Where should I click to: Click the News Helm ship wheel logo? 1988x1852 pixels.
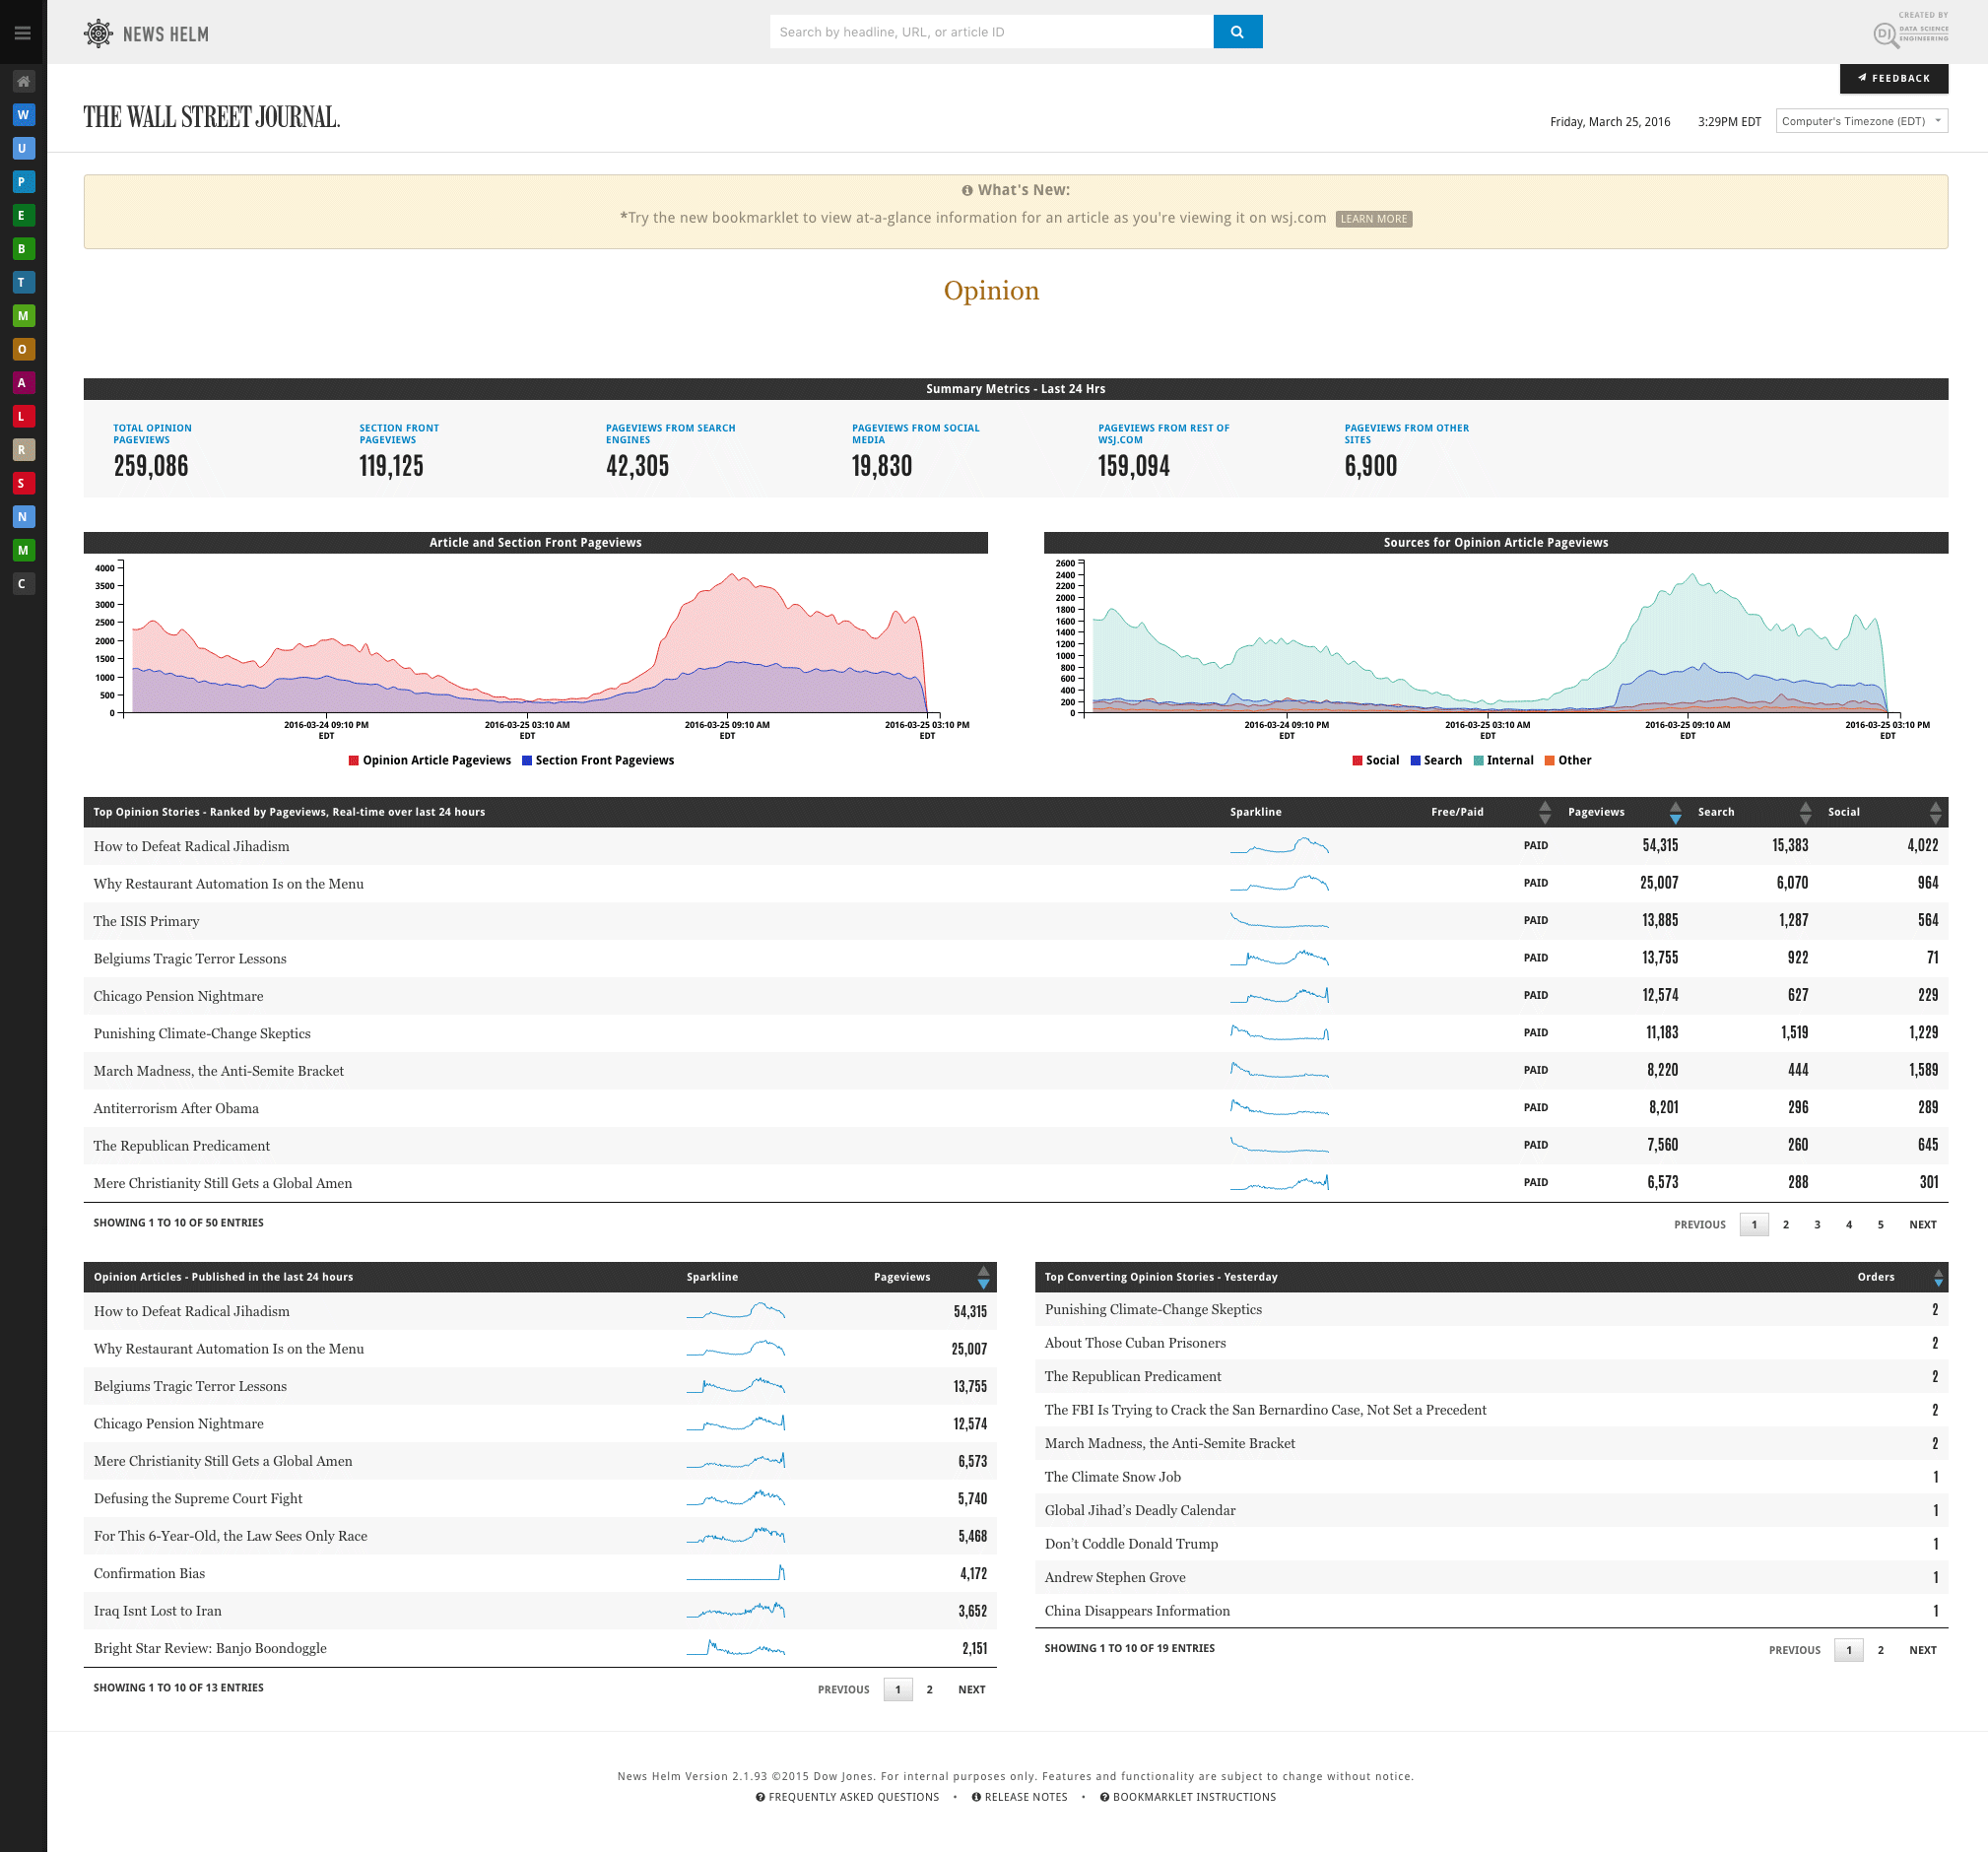click(x=98, y=33)
